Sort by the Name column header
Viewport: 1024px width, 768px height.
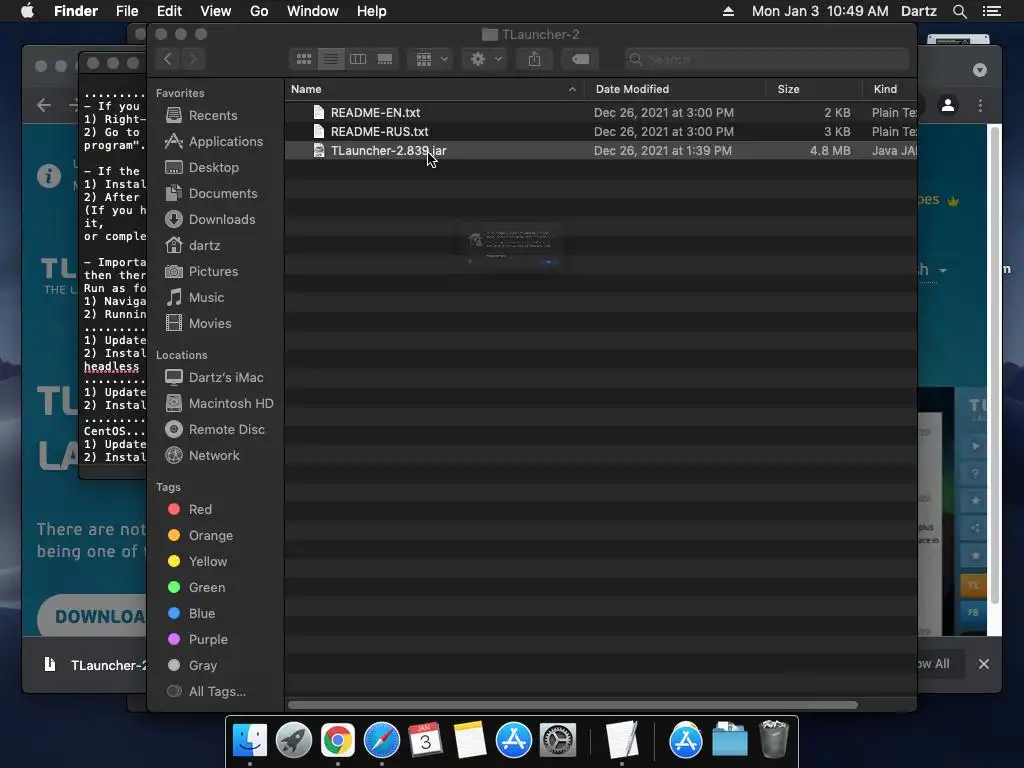[x=434, y=89]
